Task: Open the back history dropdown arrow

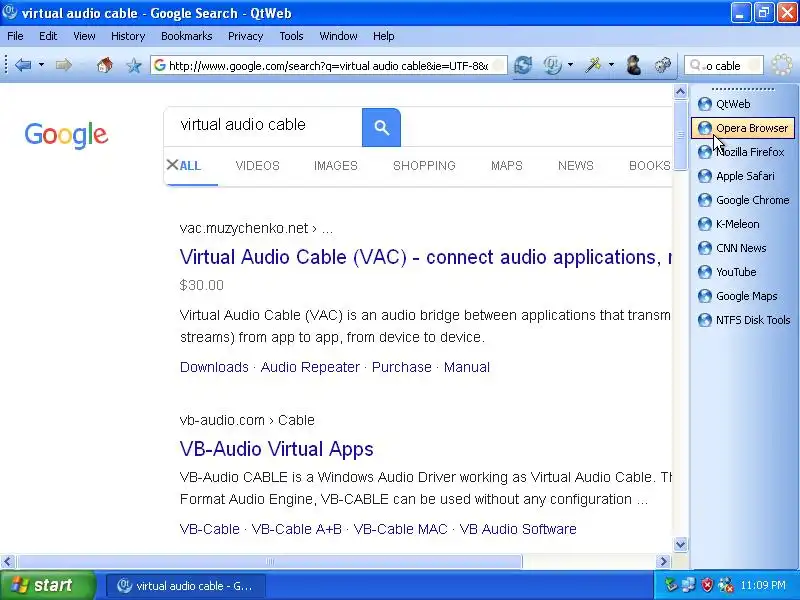Action: point(41,65)
